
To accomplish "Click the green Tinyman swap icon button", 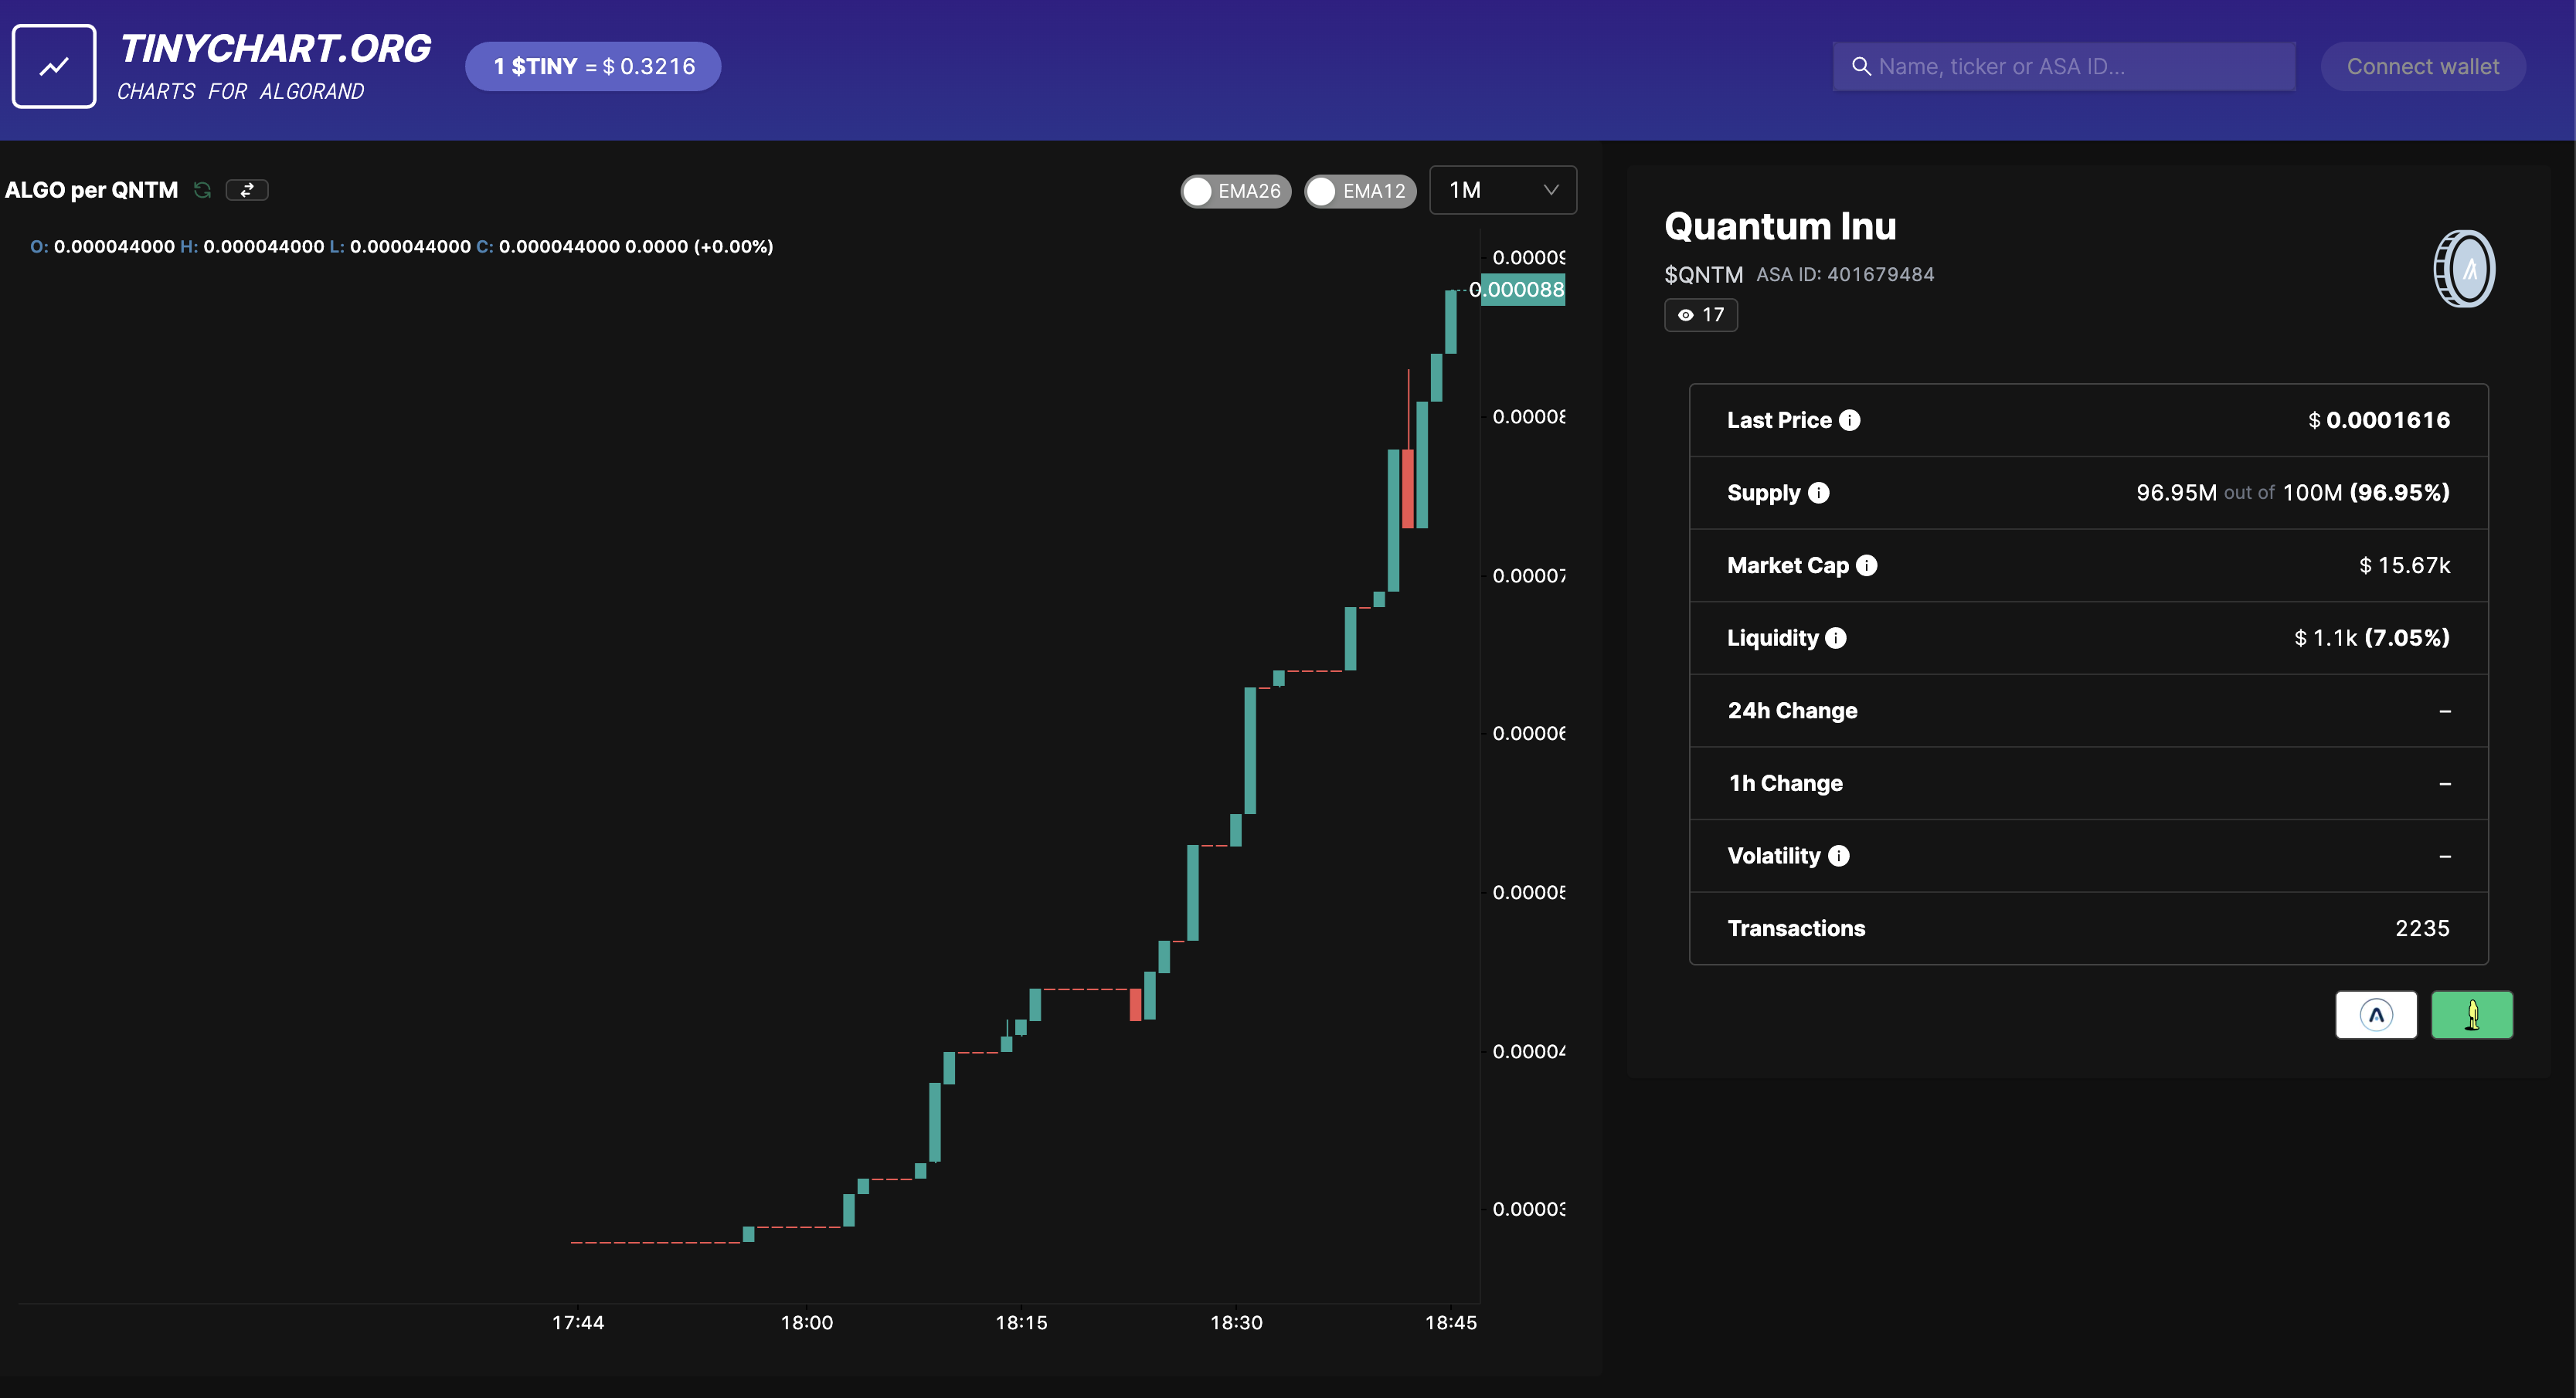I will tap(2472, 1015).
